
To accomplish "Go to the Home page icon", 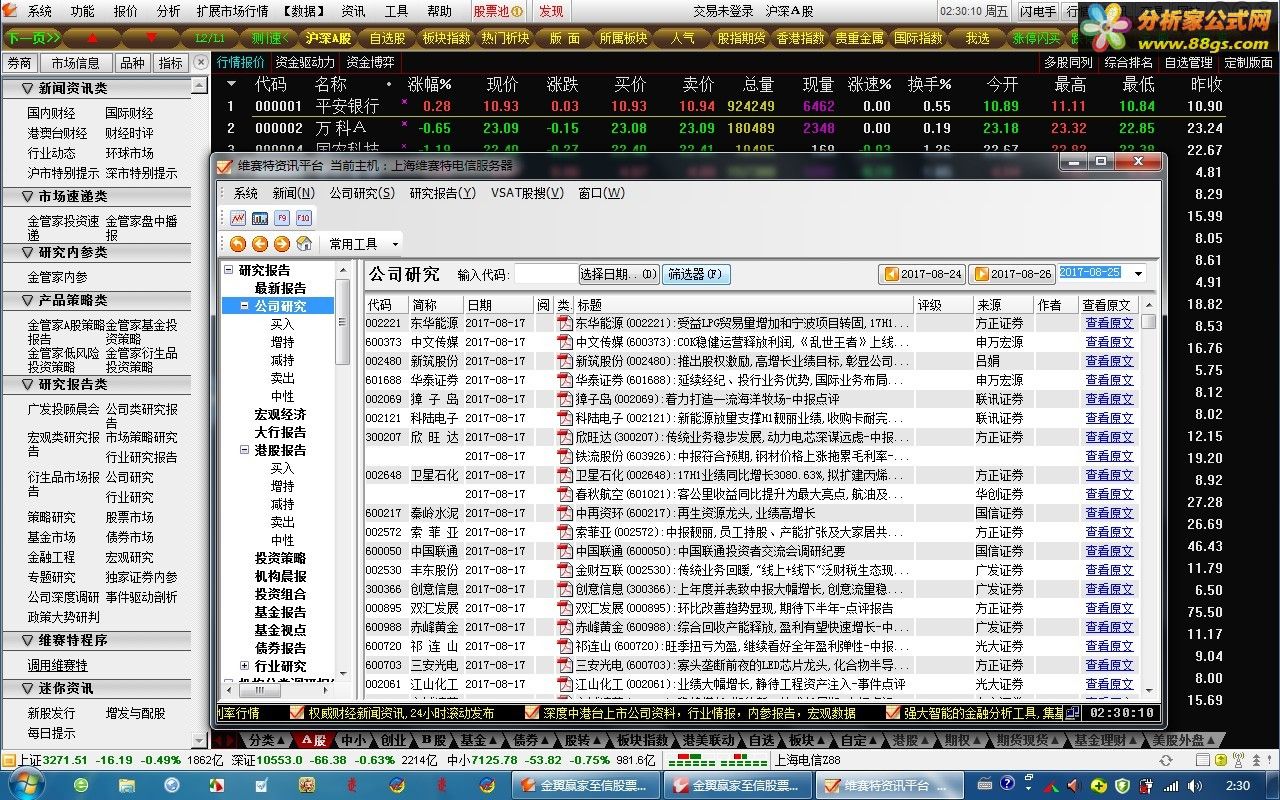I will click(x=304, y=244).
